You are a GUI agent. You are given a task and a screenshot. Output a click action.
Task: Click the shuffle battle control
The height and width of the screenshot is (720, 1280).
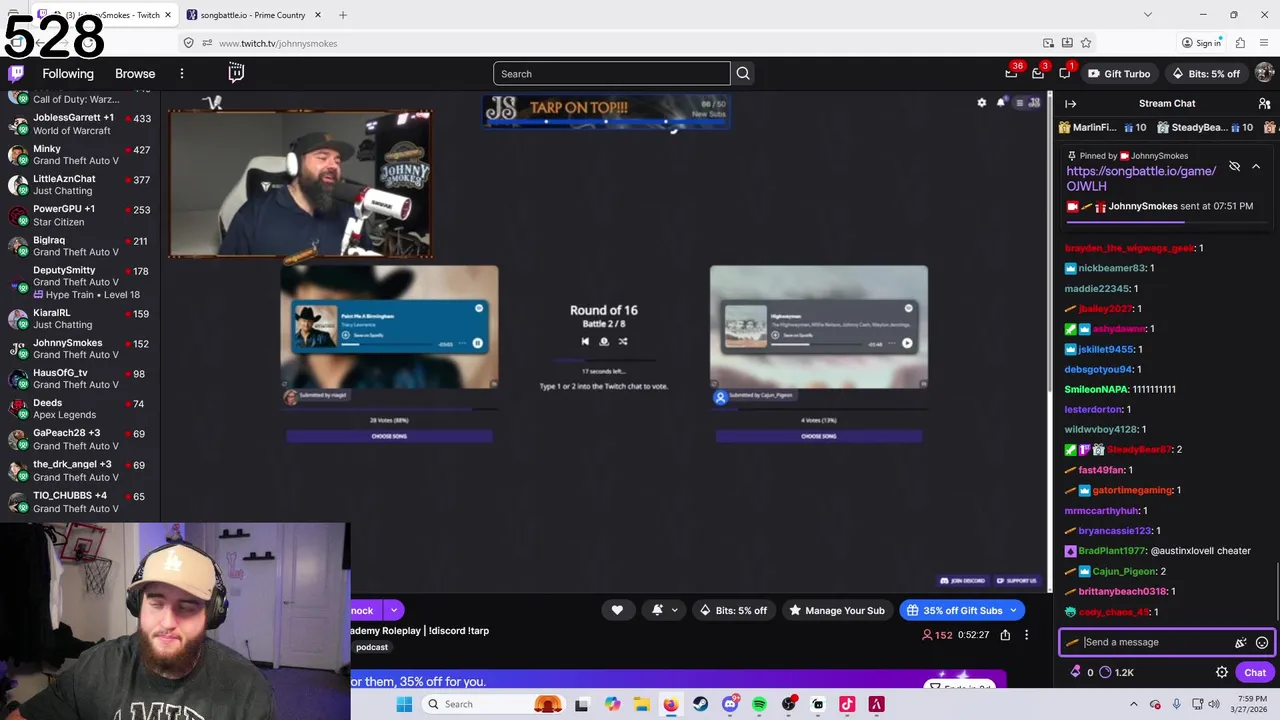622,342
